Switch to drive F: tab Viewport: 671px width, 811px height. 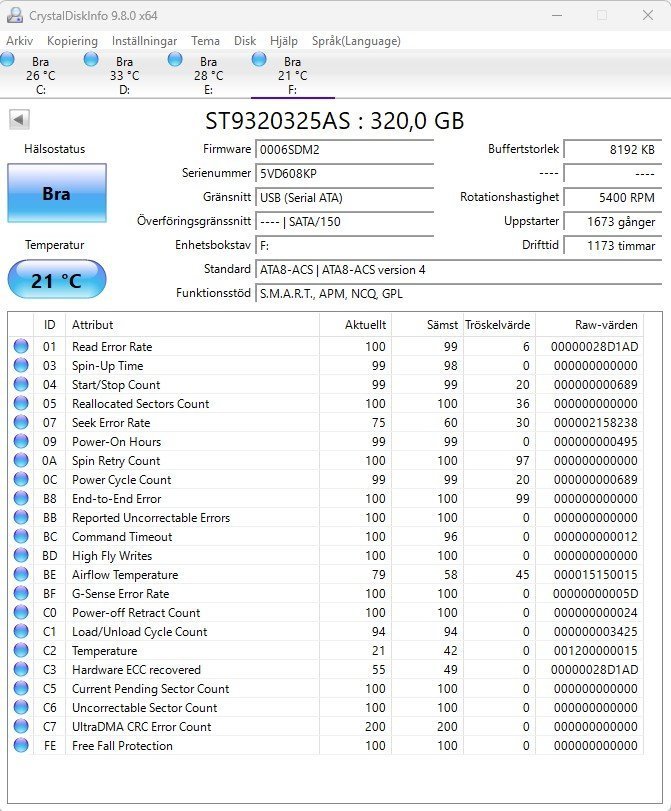pyautogui.click(x=291, y=75)
